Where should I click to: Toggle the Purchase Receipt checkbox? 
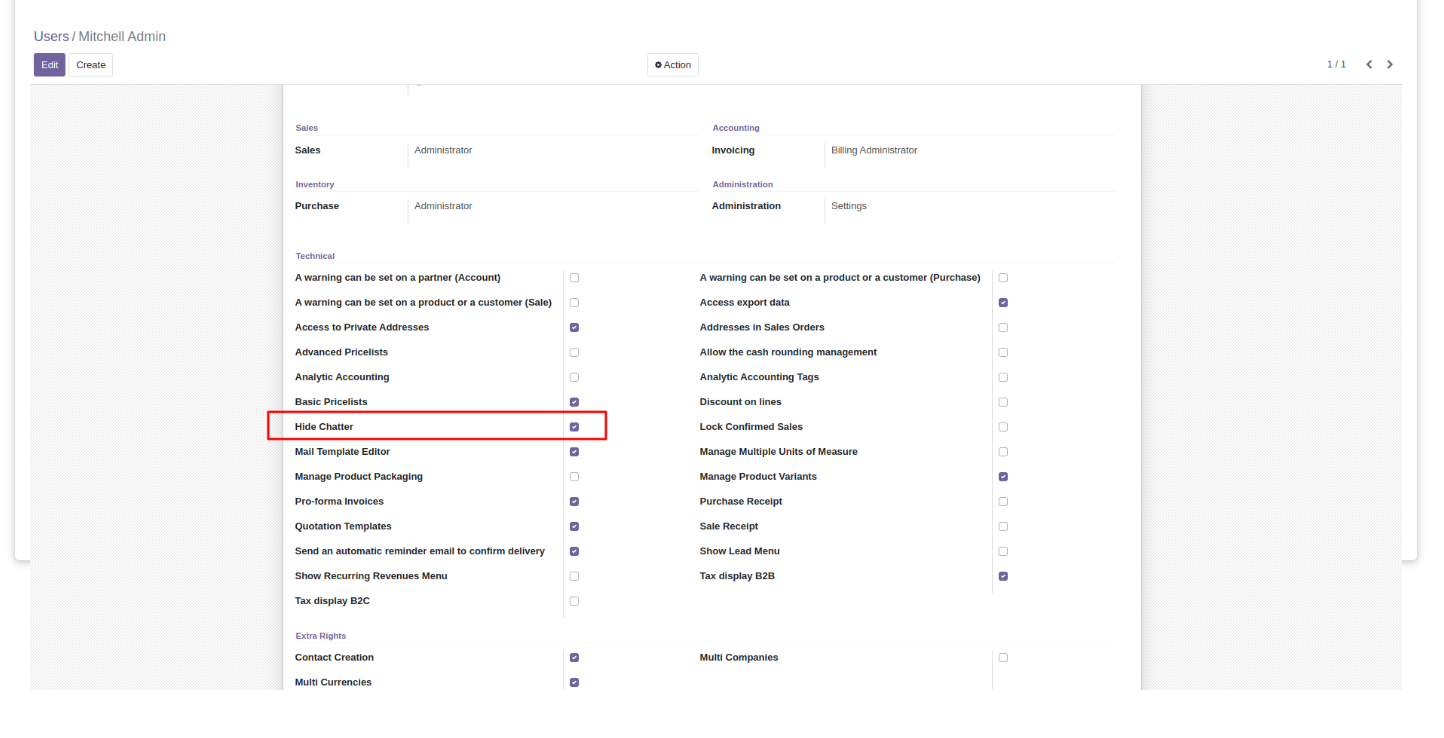(x=1003, y=502)
